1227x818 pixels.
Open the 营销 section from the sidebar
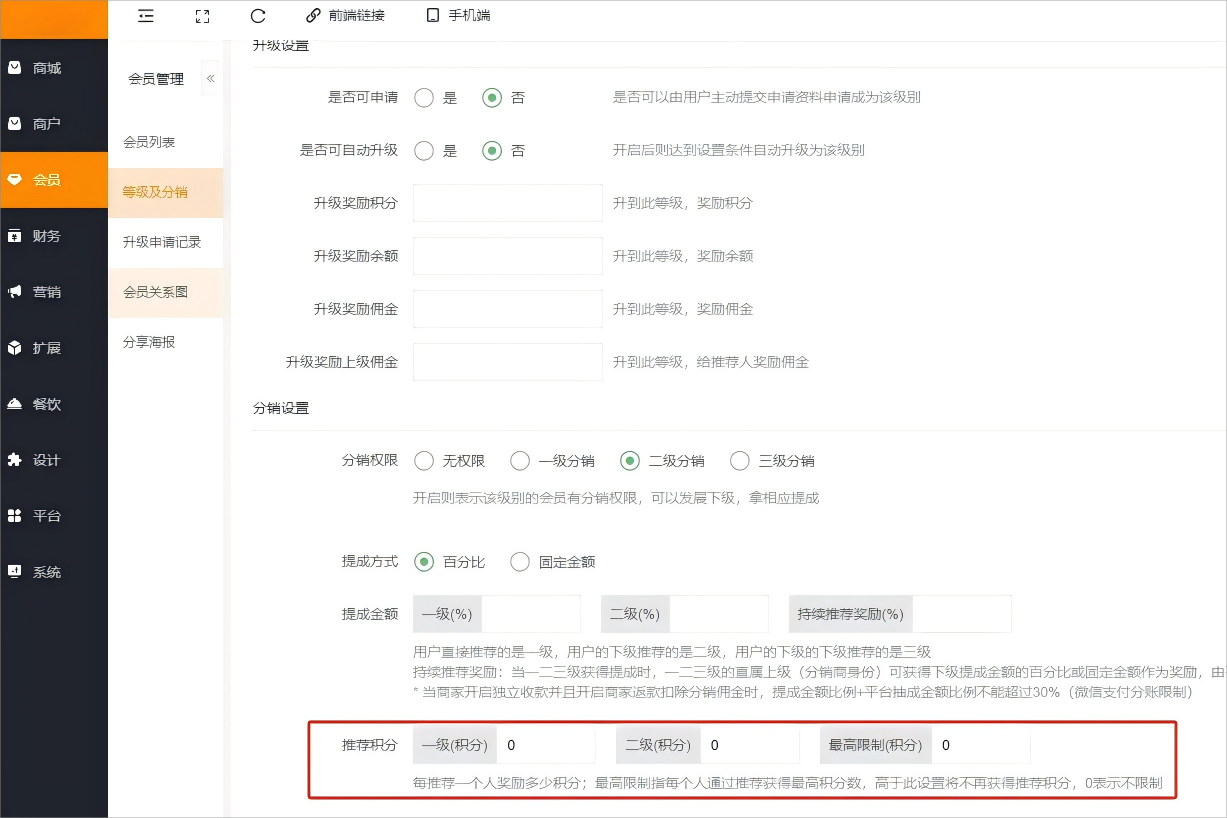54,291
